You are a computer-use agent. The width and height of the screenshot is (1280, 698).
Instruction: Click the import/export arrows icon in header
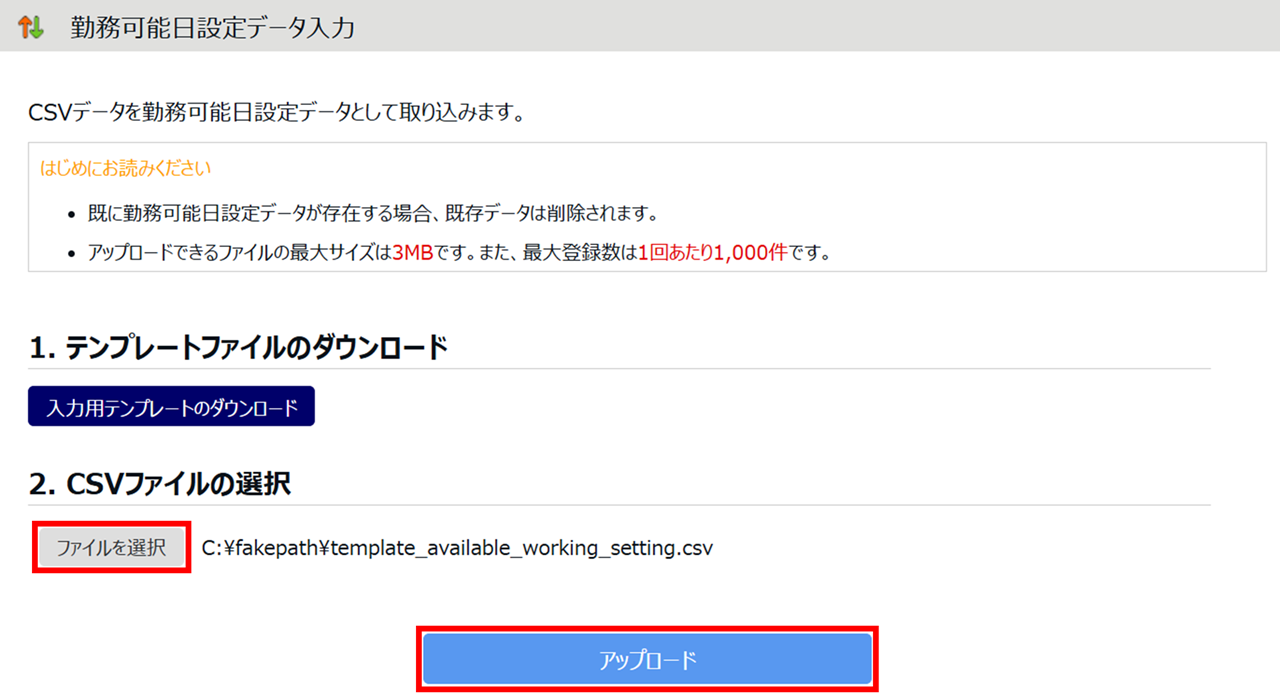pyautogui.click(x=31, y=27)
